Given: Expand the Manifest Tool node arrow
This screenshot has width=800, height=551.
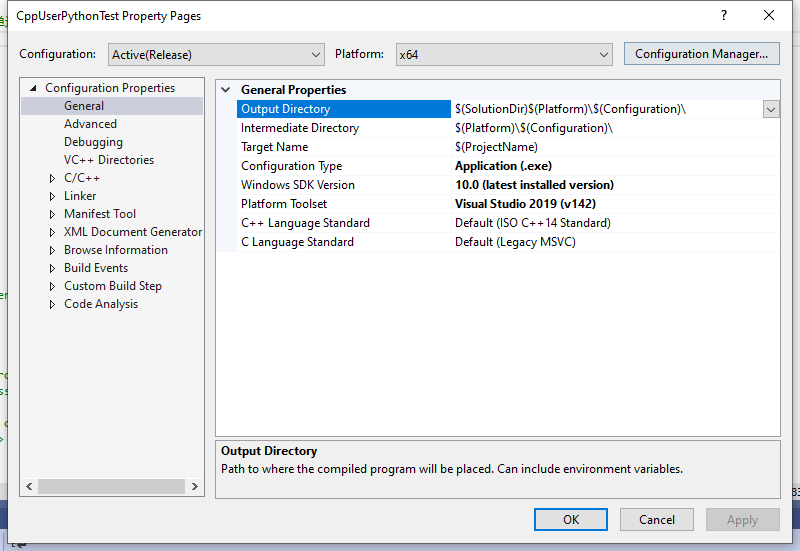Looking at the screenshot, I should pos(52,214).
